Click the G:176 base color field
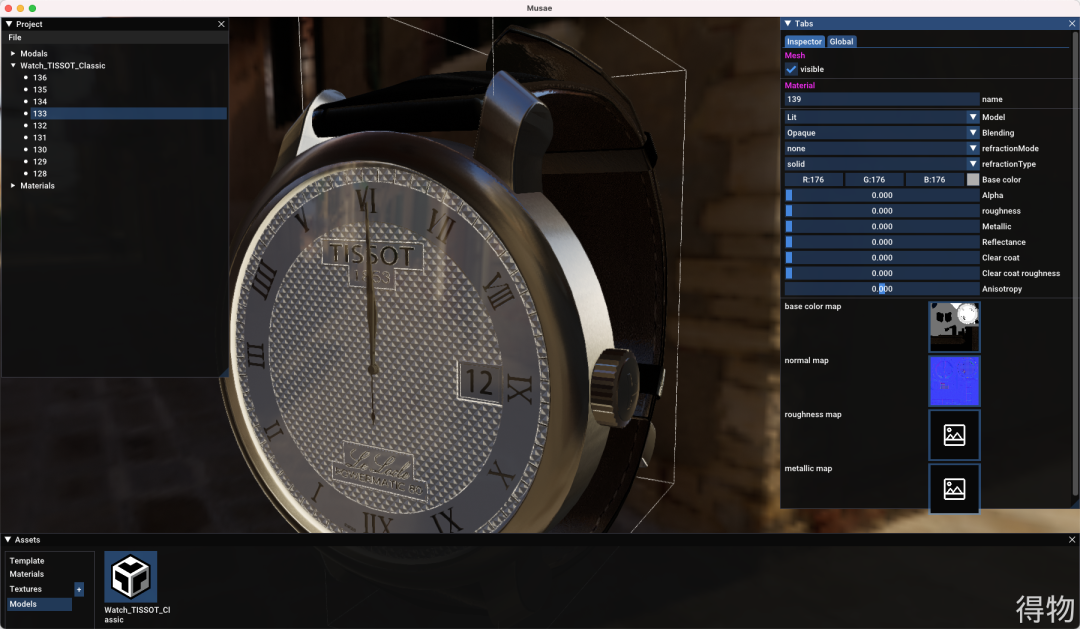Screen dimensions: 1080x629 point(874,180)
